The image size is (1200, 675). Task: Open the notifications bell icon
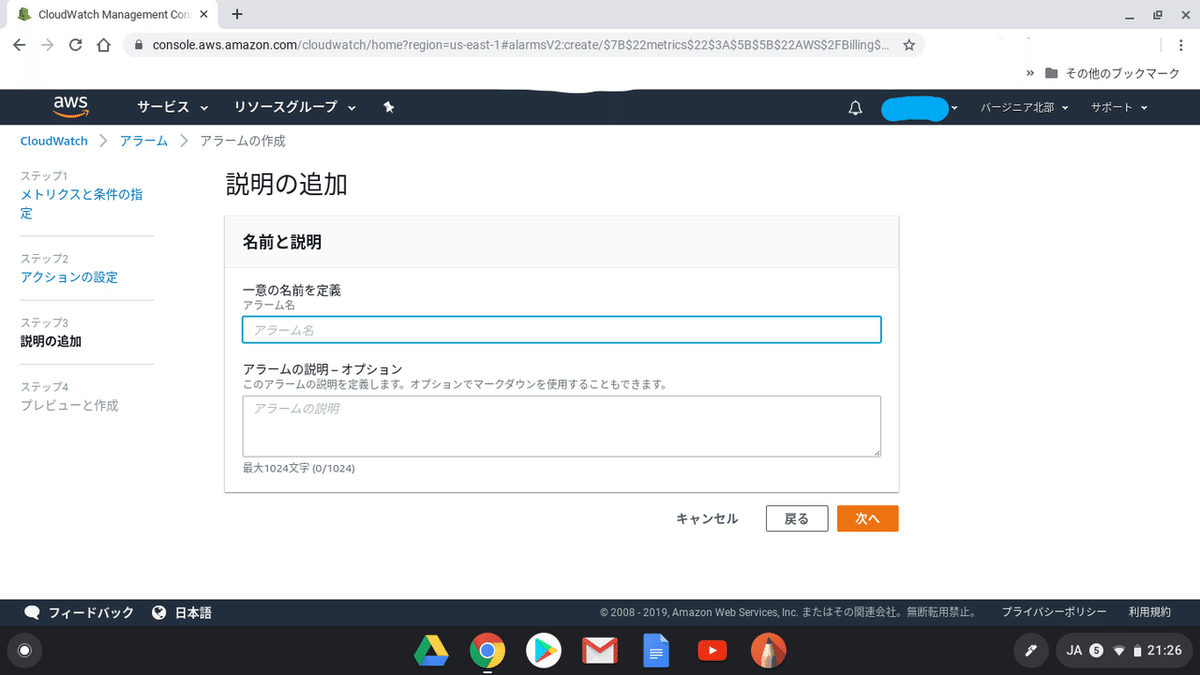(855, 107)
